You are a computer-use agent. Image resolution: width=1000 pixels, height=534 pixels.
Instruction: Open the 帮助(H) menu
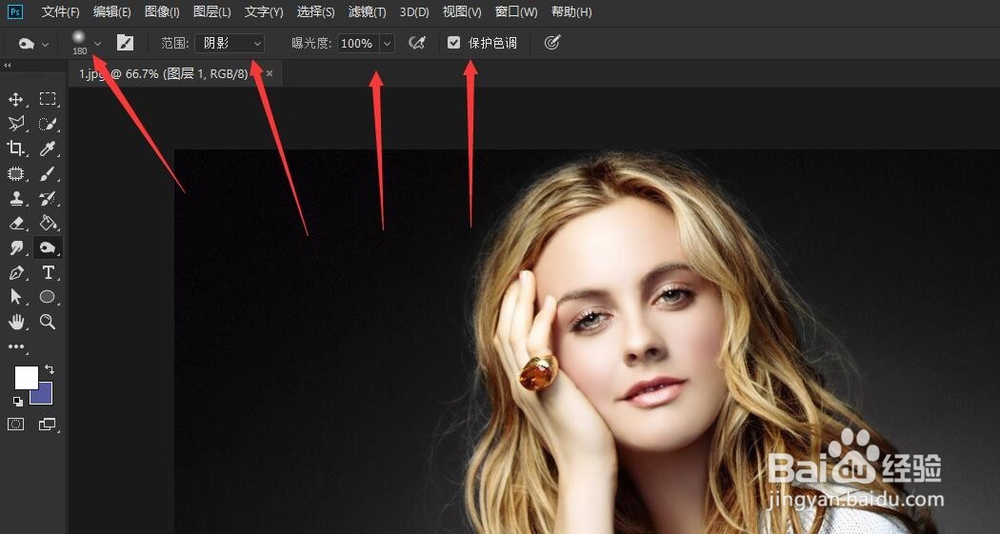point(571,12)
